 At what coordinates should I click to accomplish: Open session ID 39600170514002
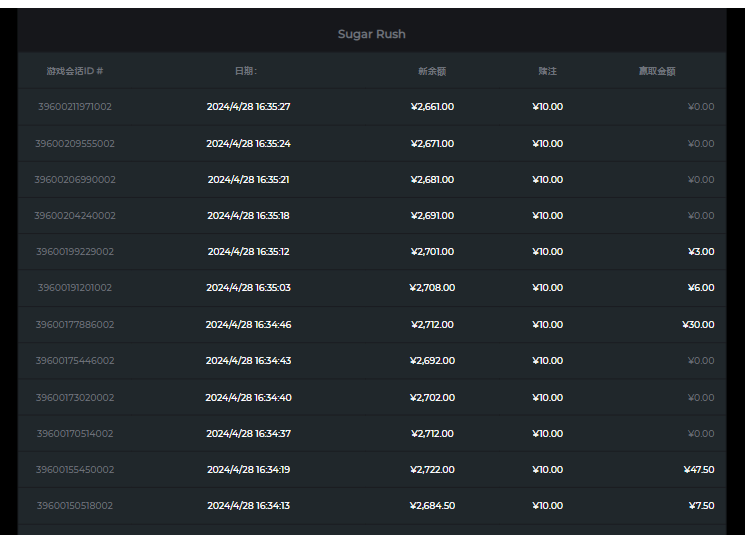75,434
